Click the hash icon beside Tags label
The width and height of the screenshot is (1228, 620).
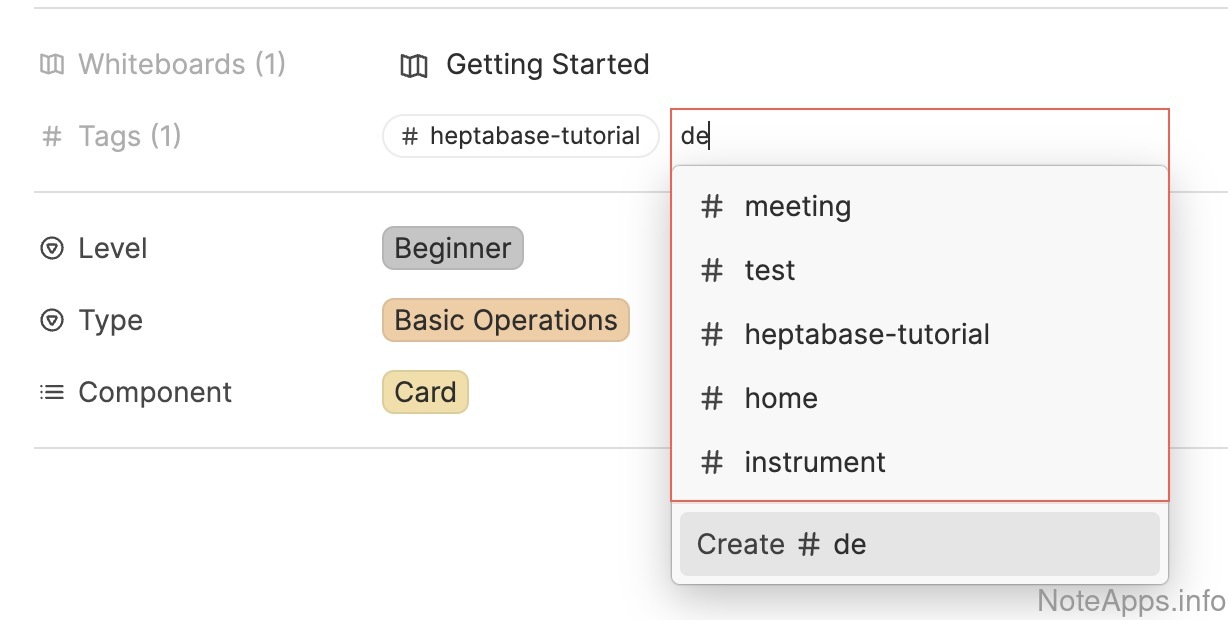tap(52, 137)
